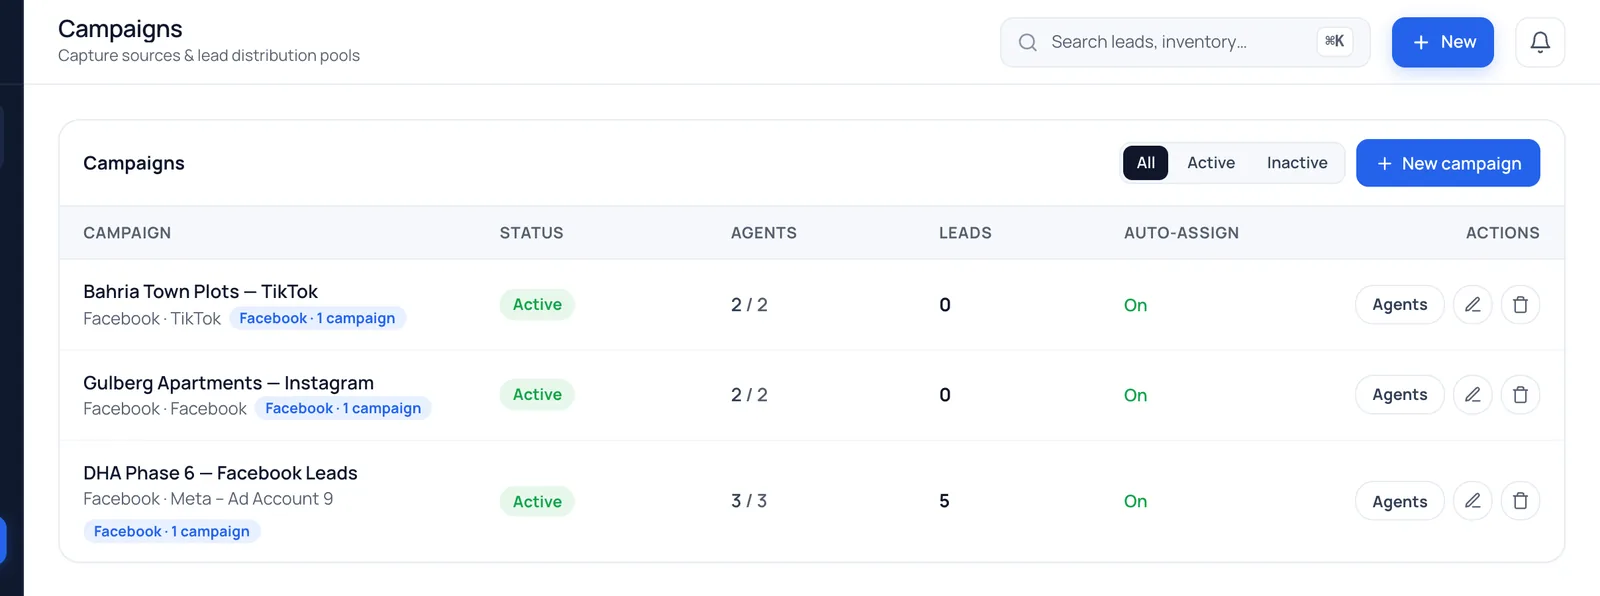The image size is (1600, 596).
Task: Click Facebook · TikTok source text
Action: coord(152,319)
